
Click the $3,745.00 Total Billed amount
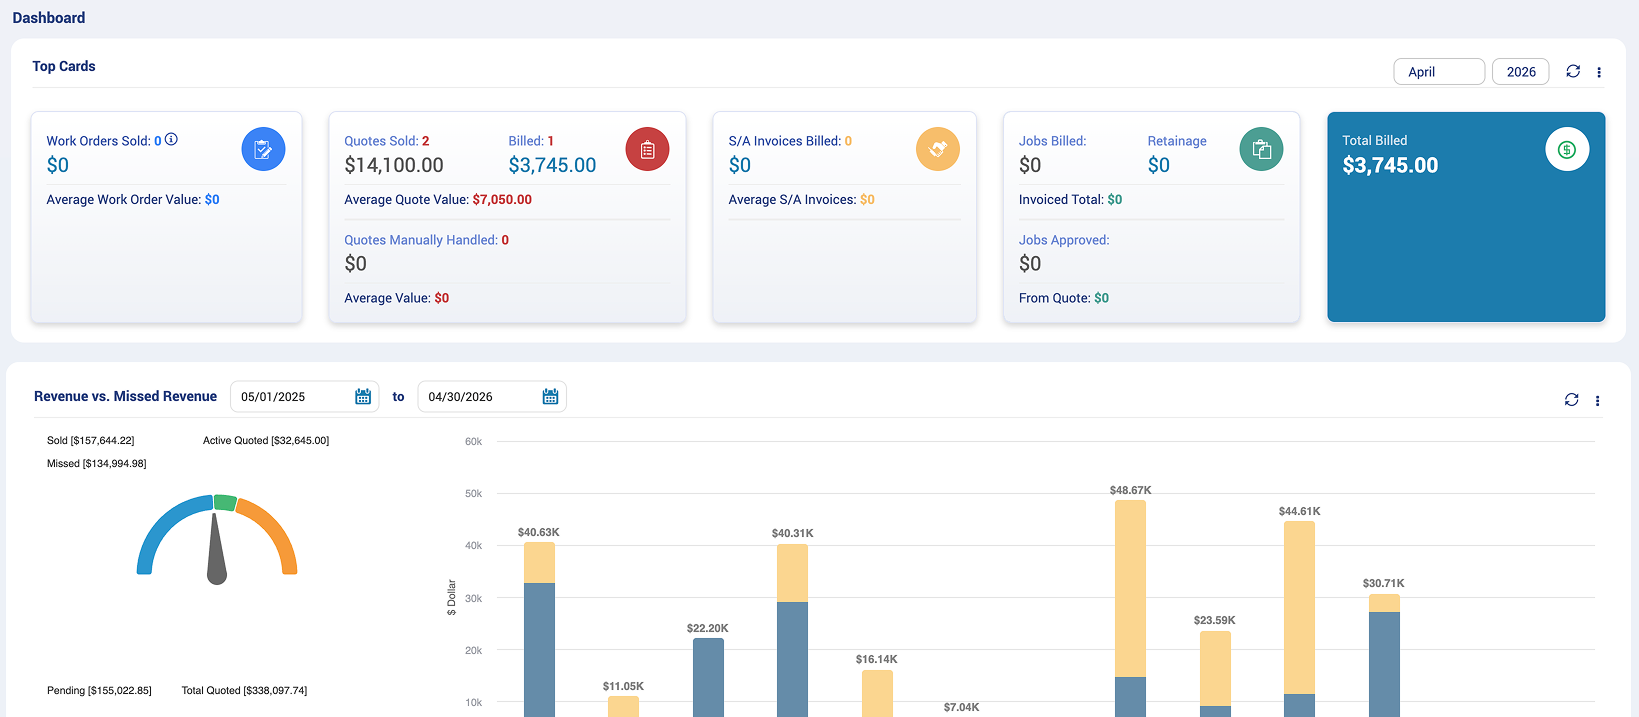coord(1390,165)
